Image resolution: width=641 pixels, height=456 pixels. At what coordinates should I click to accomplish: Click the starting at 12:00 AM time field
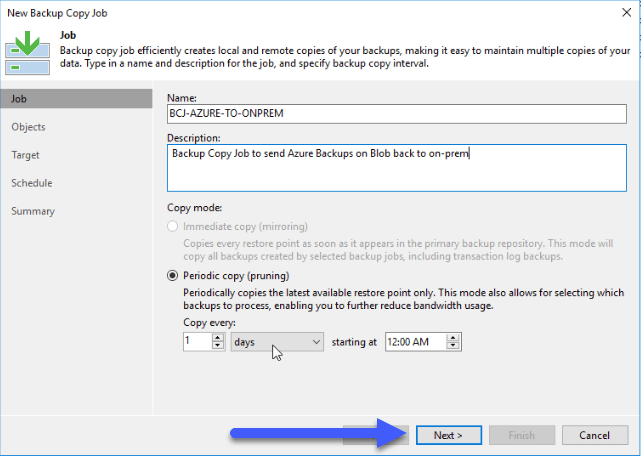click(x=415, y=341)
